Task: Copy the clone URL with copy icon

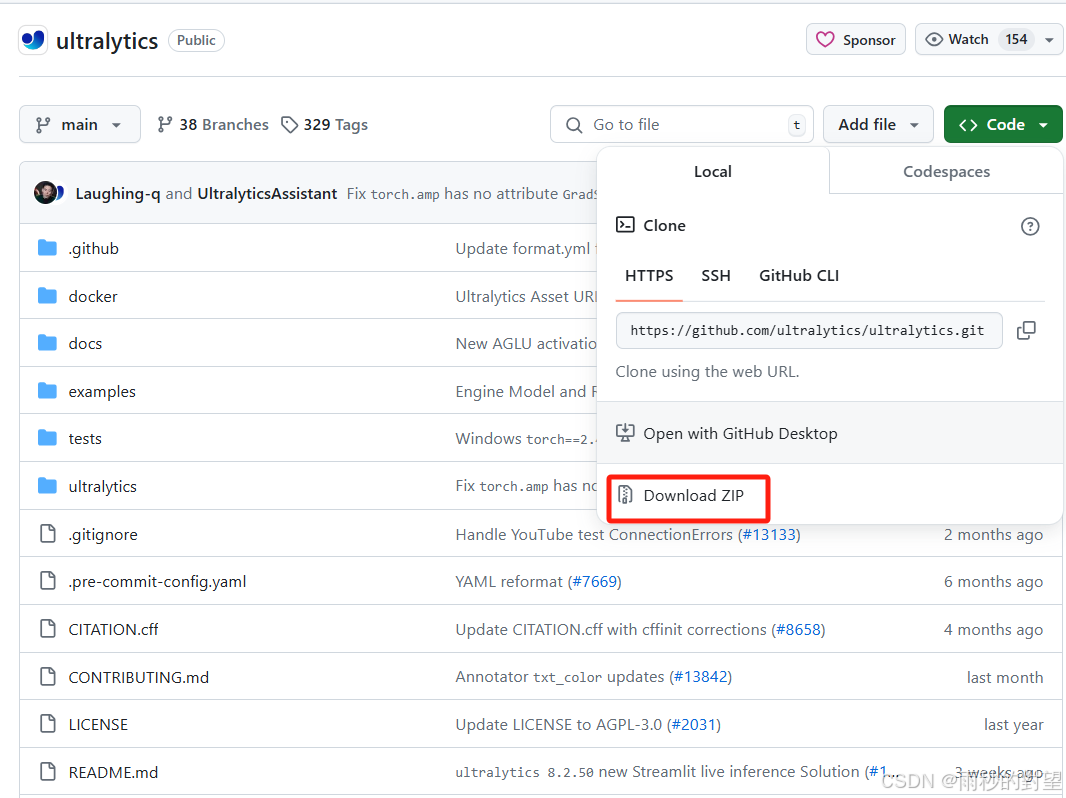Action: (x=1026, y=330)
